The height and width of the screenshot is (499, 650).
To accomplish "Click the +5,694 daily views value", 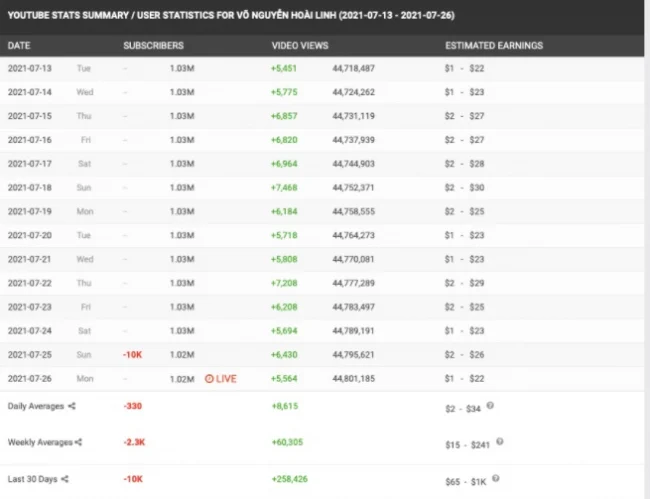I will coord(284,331).
